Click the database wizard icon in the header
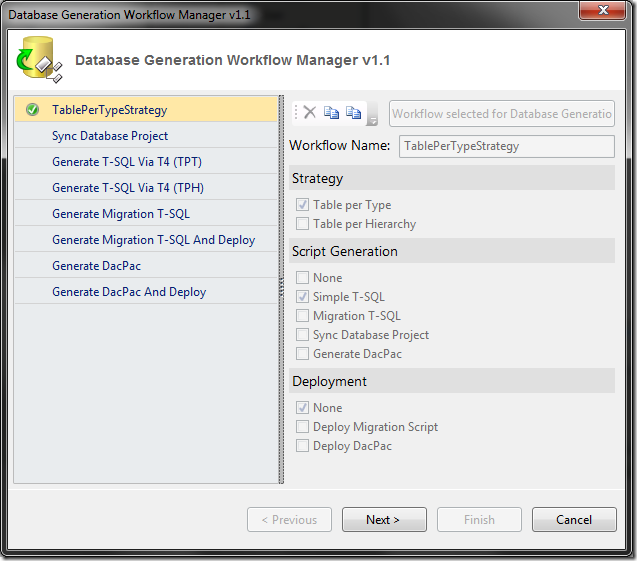 [x=39, y=60]
